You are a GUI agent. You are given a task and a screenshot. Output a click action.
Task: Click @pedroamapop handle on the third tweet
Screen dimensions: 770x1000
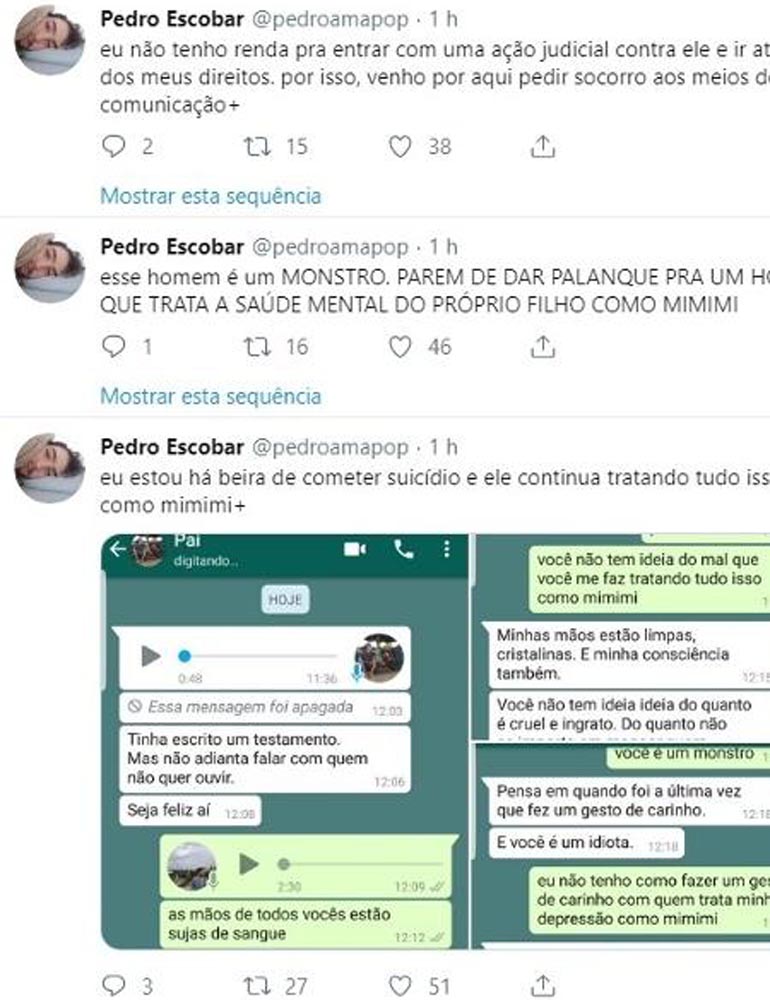330,448
